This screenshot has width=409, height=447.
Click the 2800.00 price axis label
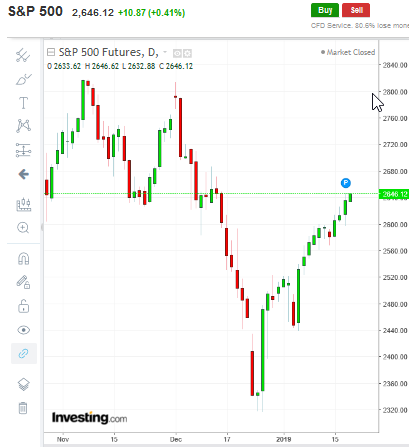[x=395, y=92]
